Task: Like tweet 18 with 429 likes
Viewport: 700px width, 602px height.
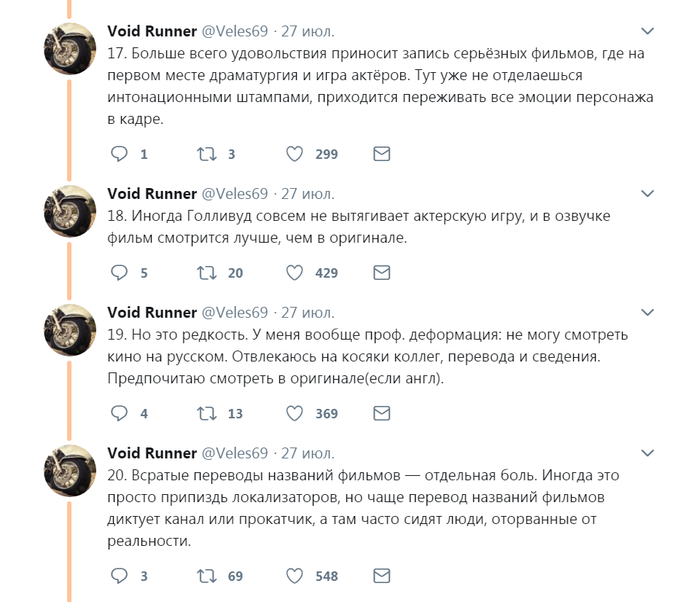Action: click(295, 272)
